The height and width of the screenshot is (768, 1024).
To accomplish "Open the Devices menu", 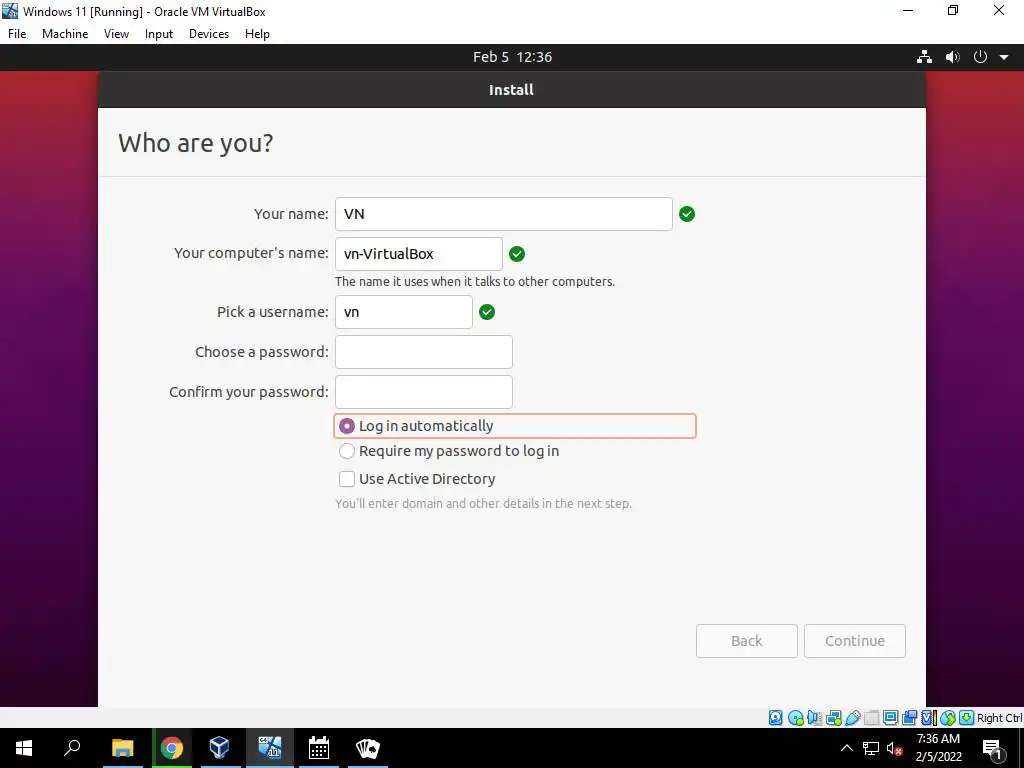I will click(209, 34).
